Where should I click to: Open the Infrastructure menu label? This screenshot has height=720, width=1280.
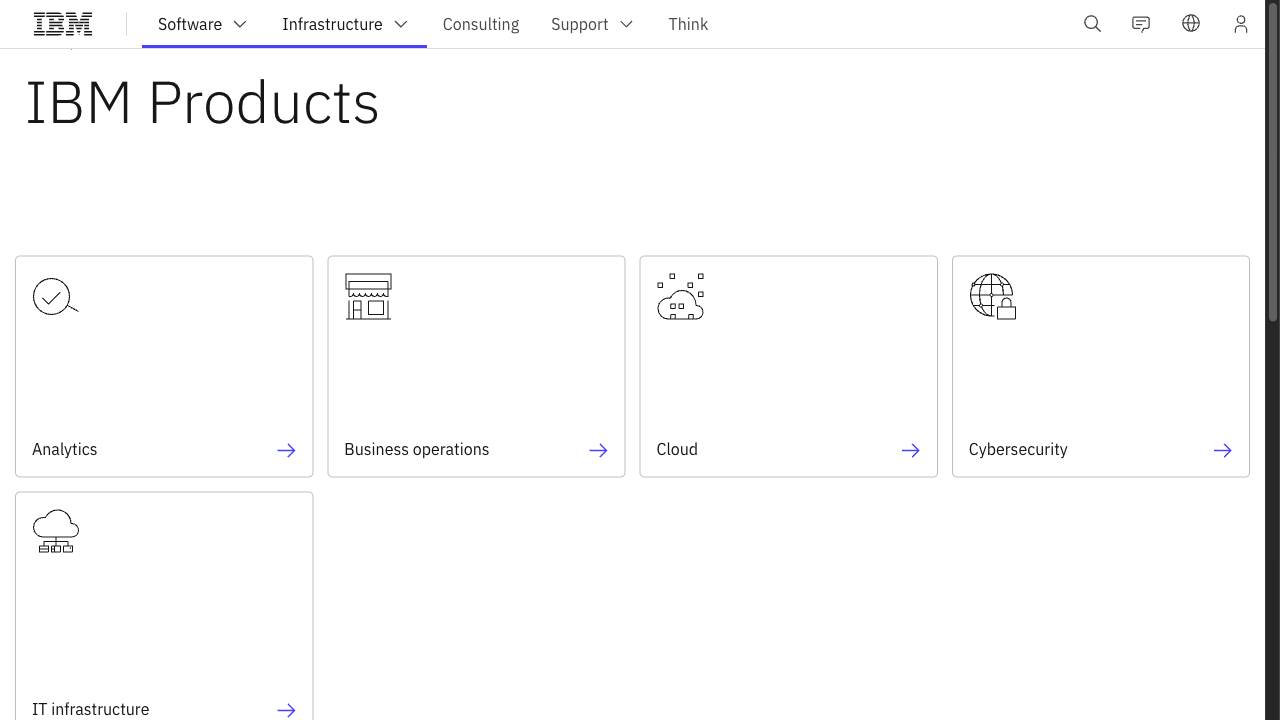pyautogui.click(x=332, y=24)
